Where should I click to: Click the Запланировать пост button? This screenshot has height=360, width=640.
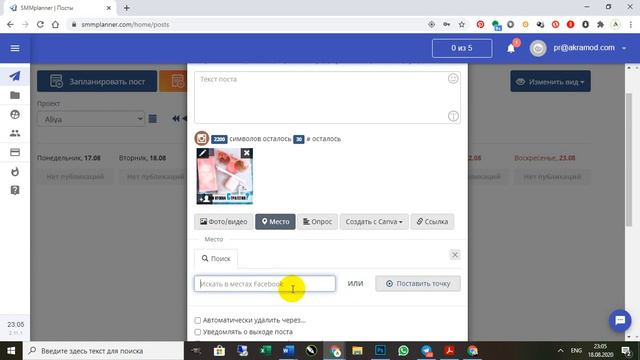click(97, 82)
